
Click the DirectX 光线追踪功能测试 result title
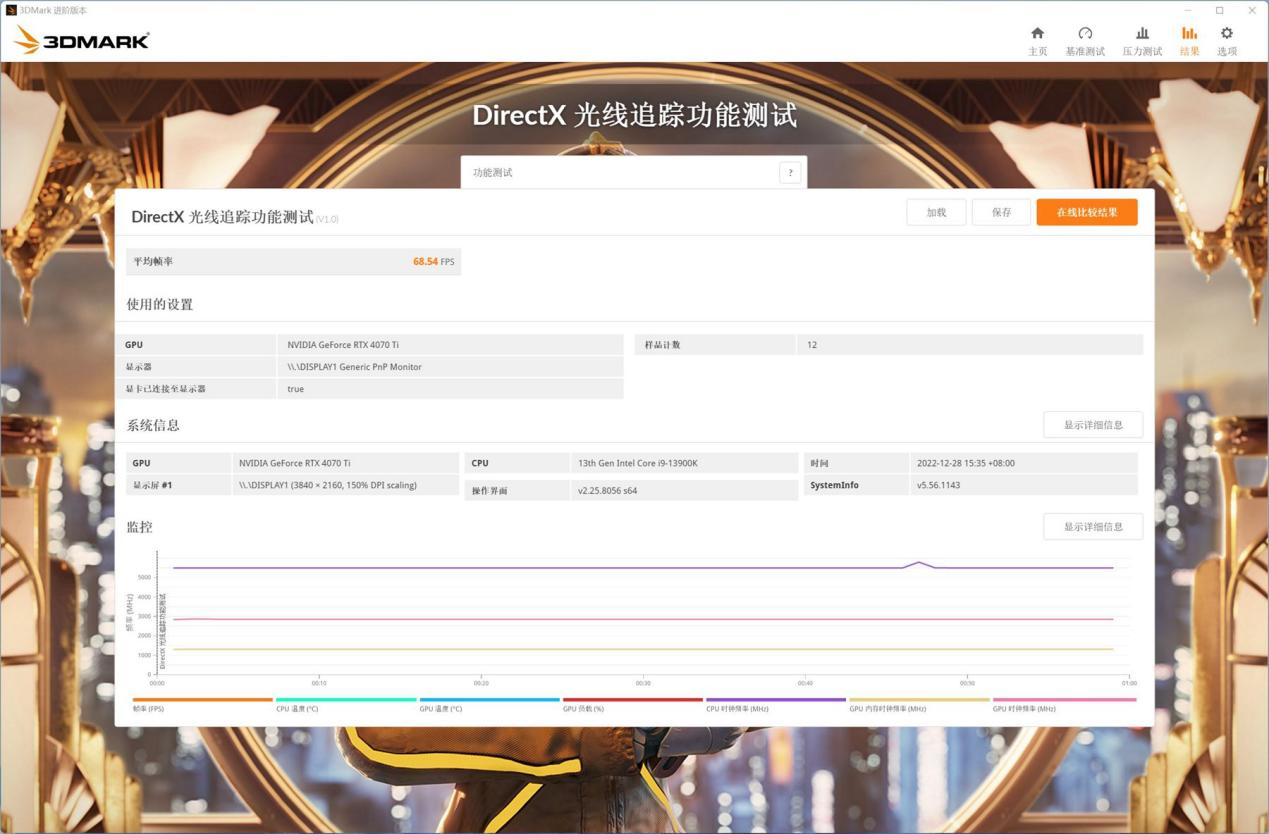222,217
